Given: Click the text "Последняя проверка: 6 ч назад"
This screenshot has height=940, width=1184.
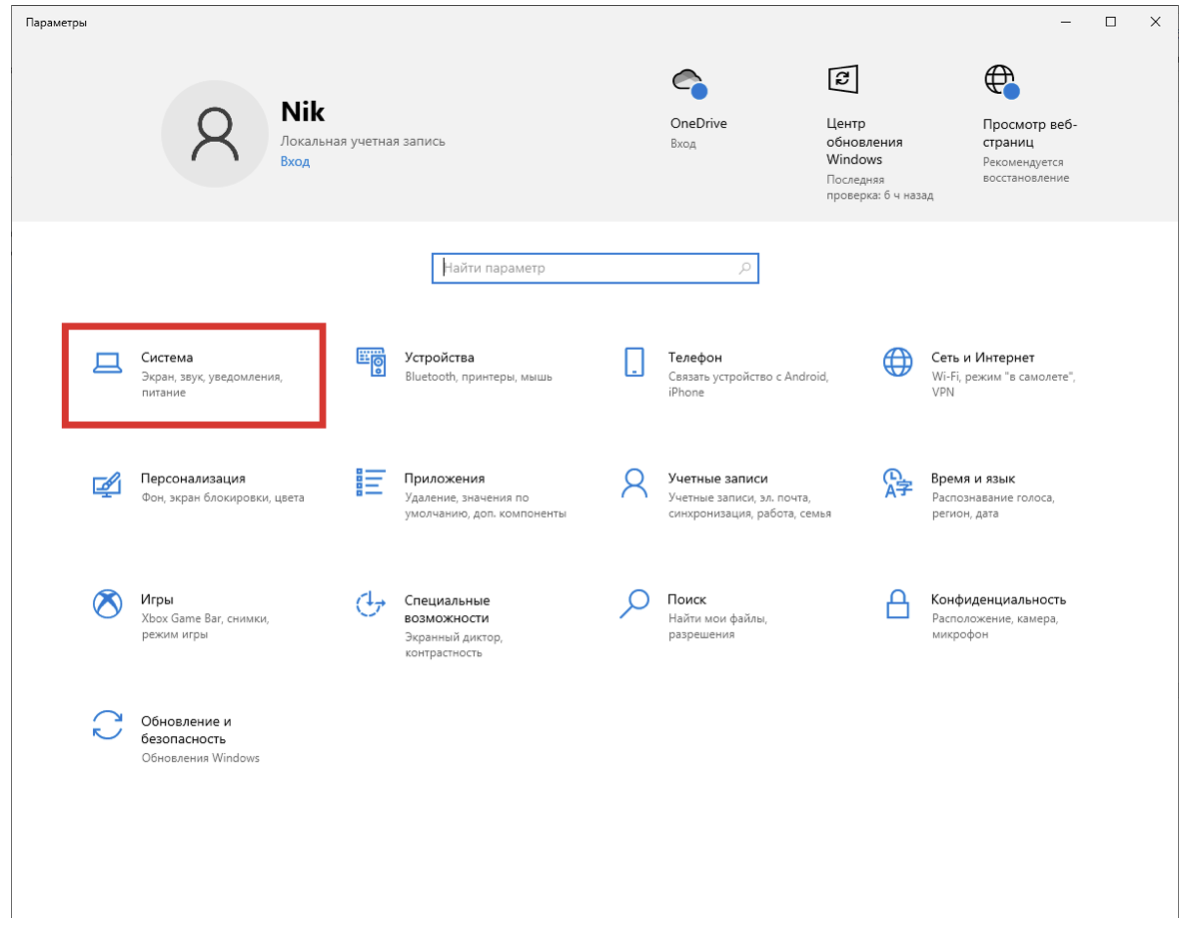Looking at the screenshot, I should (x=880, y=187).
